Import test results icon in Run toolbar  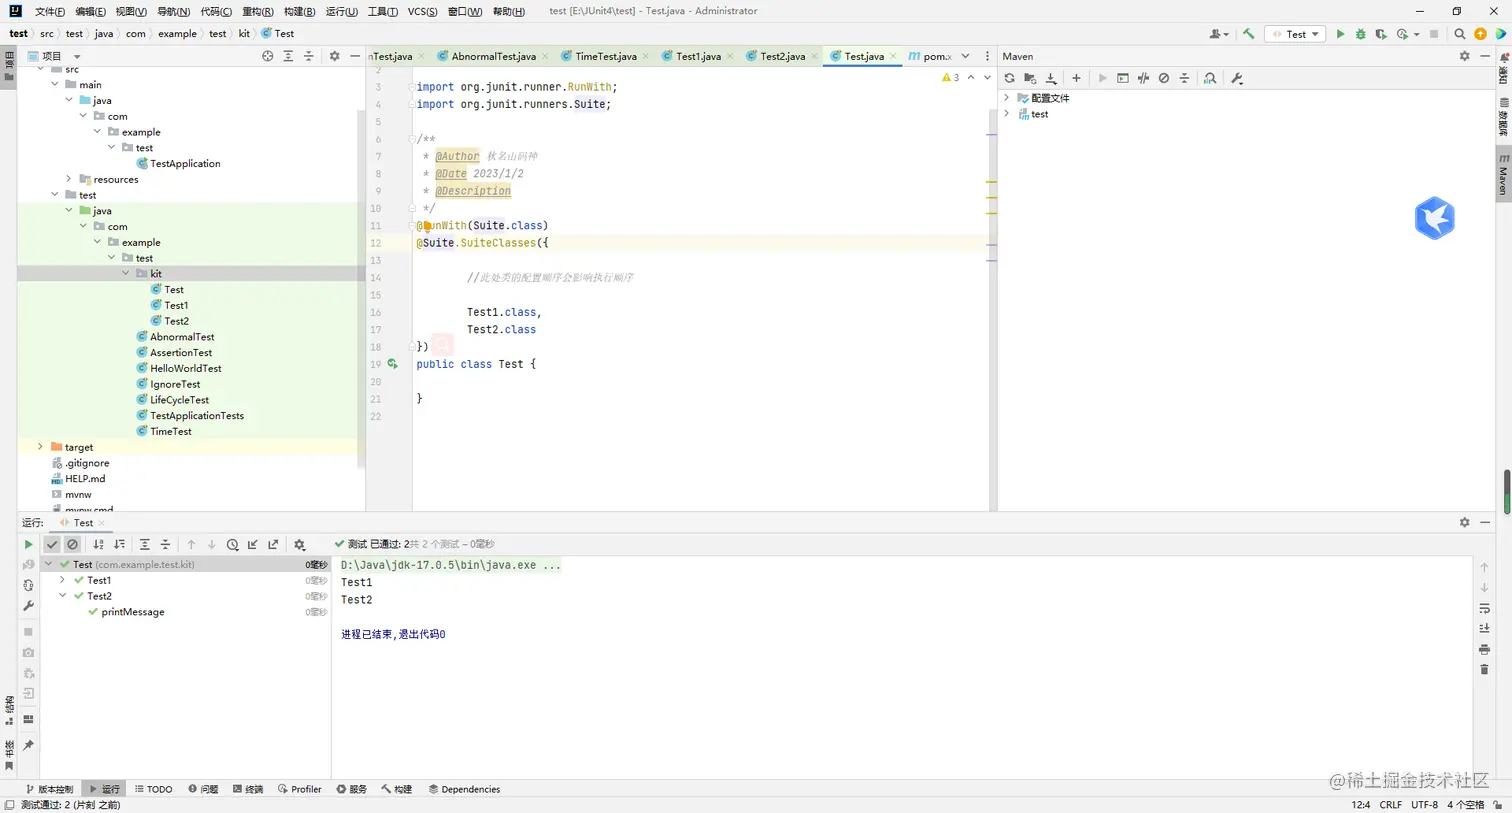tap(253, 545)
